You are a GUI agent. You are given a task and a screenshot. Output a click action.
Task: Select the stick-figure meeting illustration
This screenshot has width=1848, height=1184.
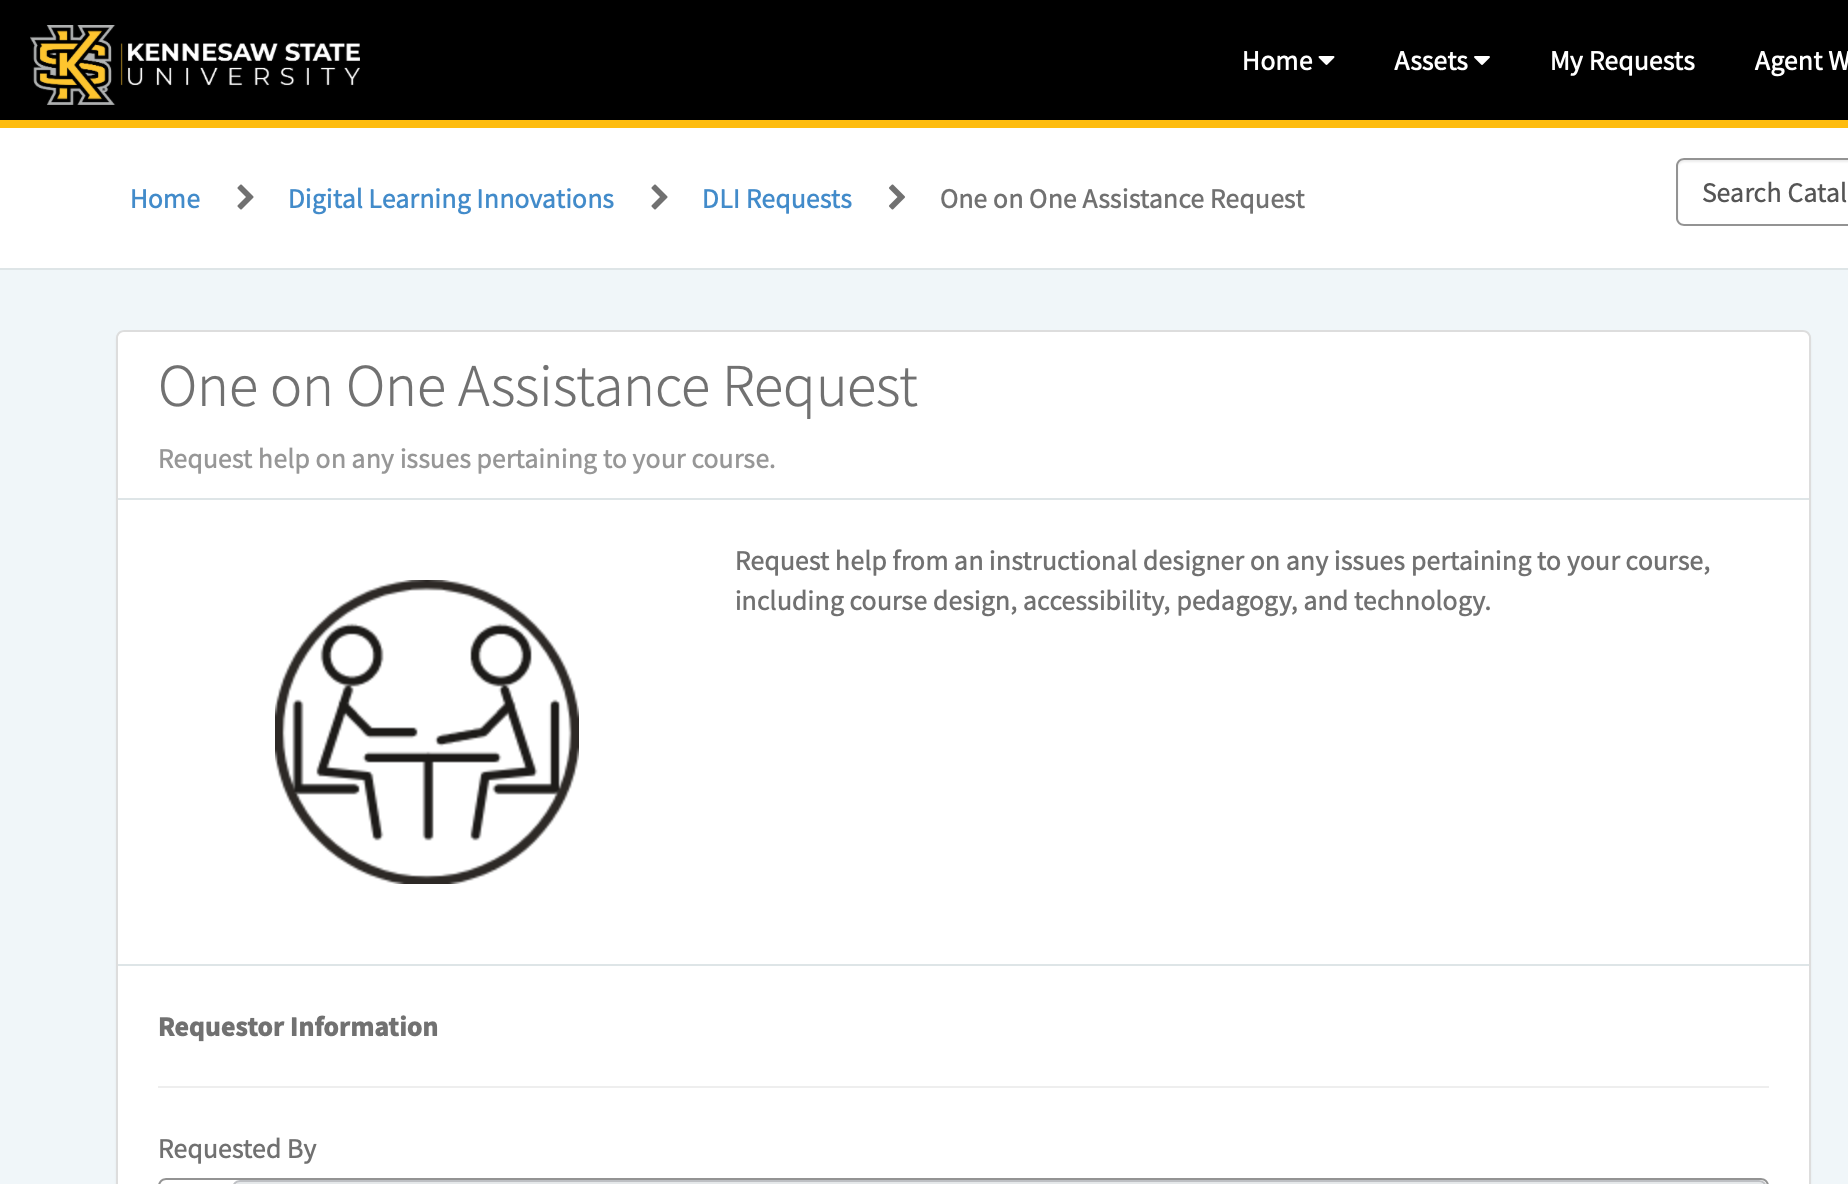click(x=428, y=731)
